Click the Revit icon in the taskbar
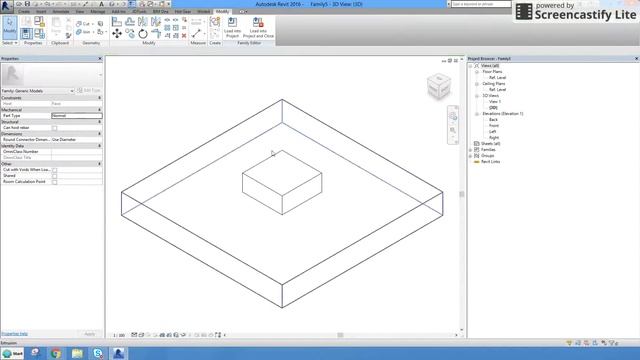The image size is (640, 360). click(x=118, y=353)
